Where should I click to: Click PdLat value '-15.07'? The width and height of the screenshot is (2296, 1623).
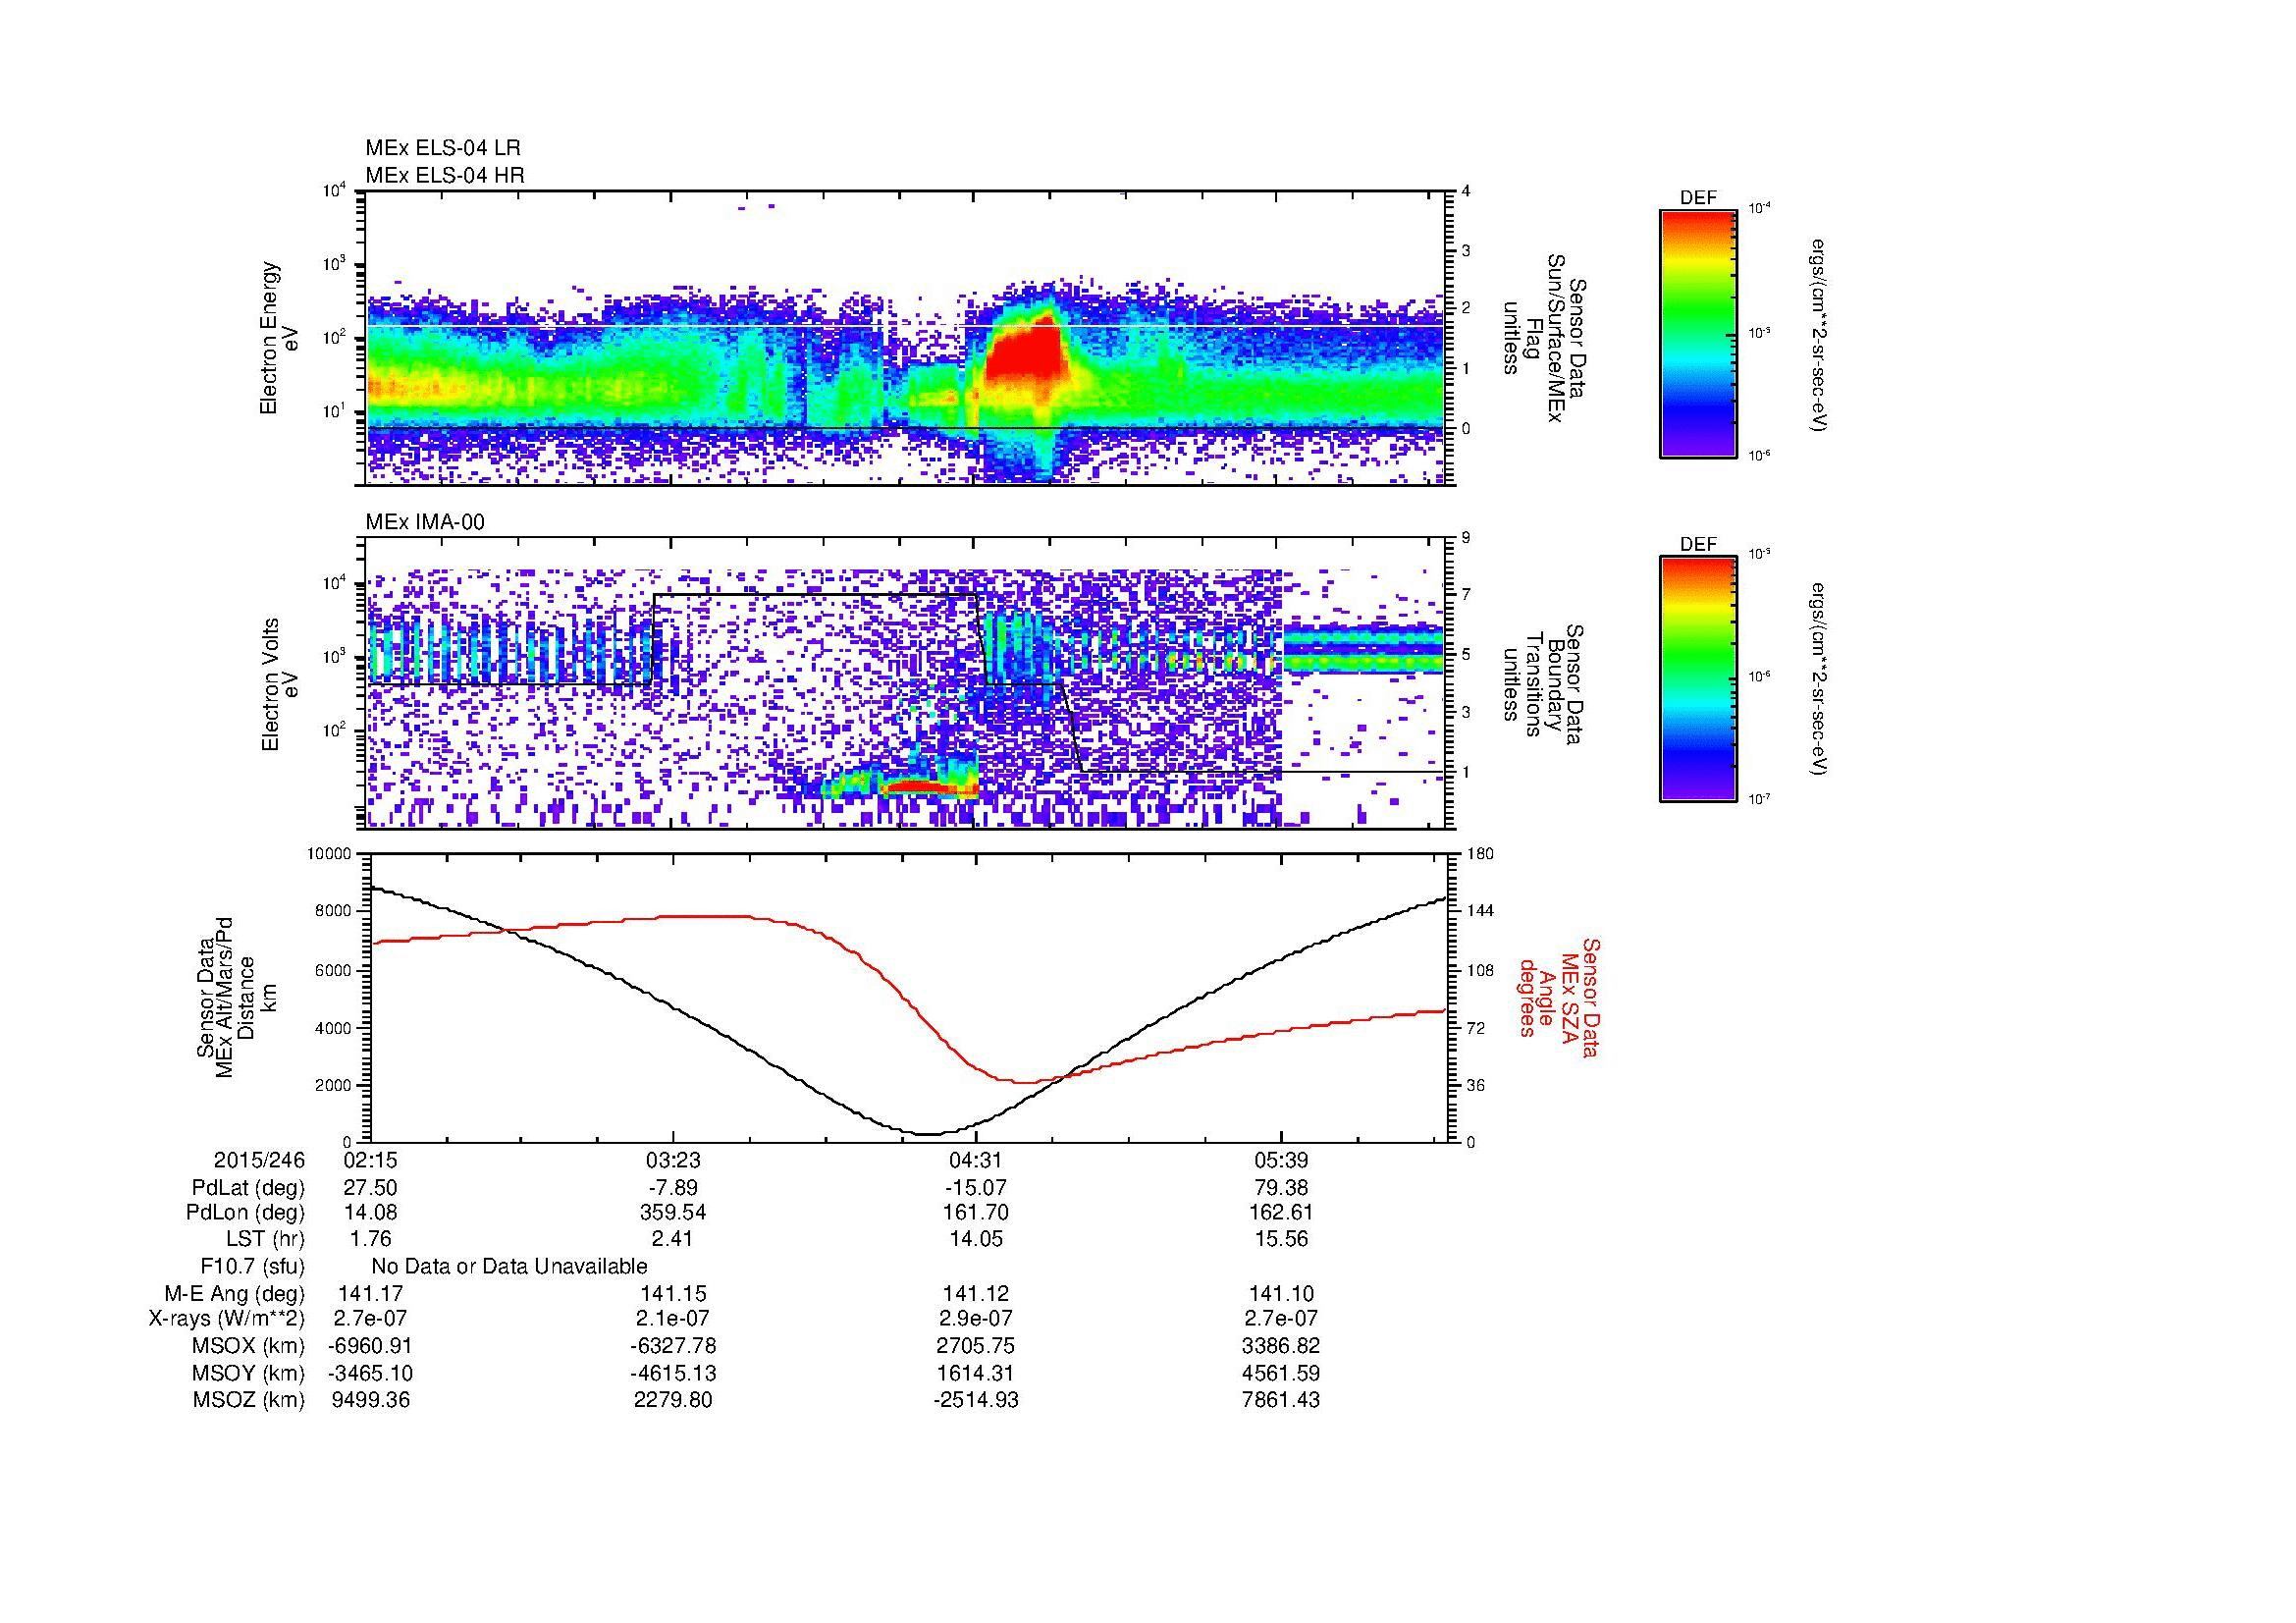(x=976, y=1188)
